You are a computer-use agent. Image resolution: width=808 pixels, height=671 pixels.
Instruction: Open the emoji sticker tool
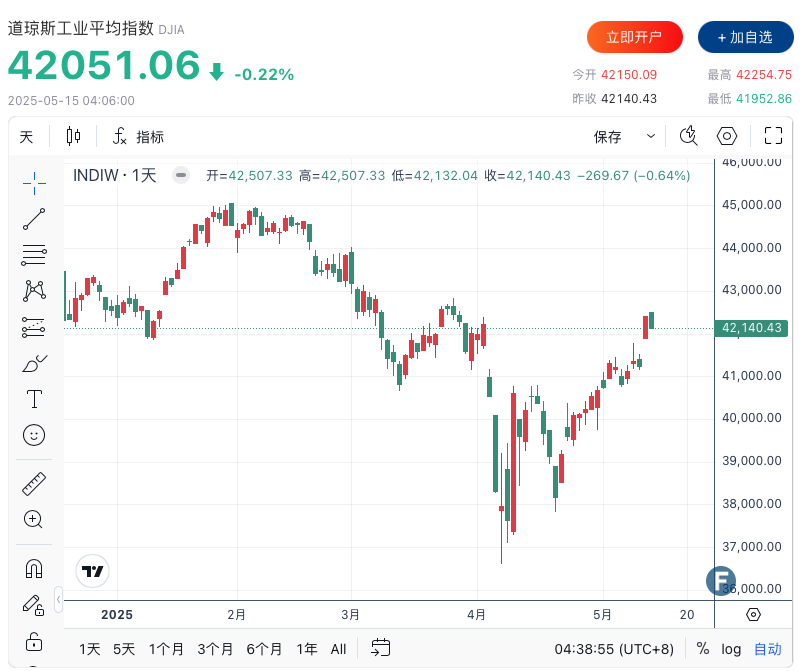[34, 435]
